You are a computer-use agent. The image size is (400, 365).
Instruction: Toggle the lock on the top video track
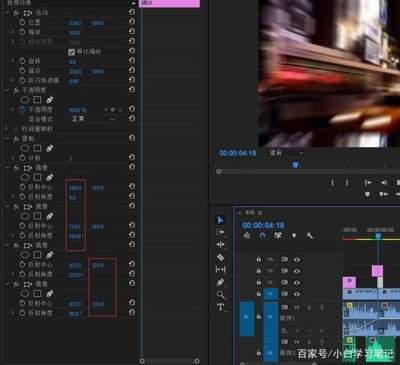tap(259, 259)
